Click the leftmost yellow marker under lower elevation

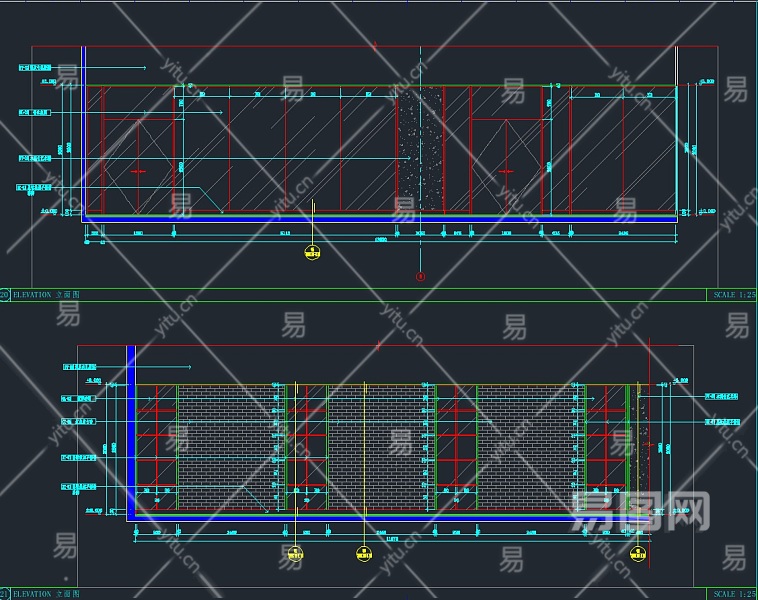point(295,553)
